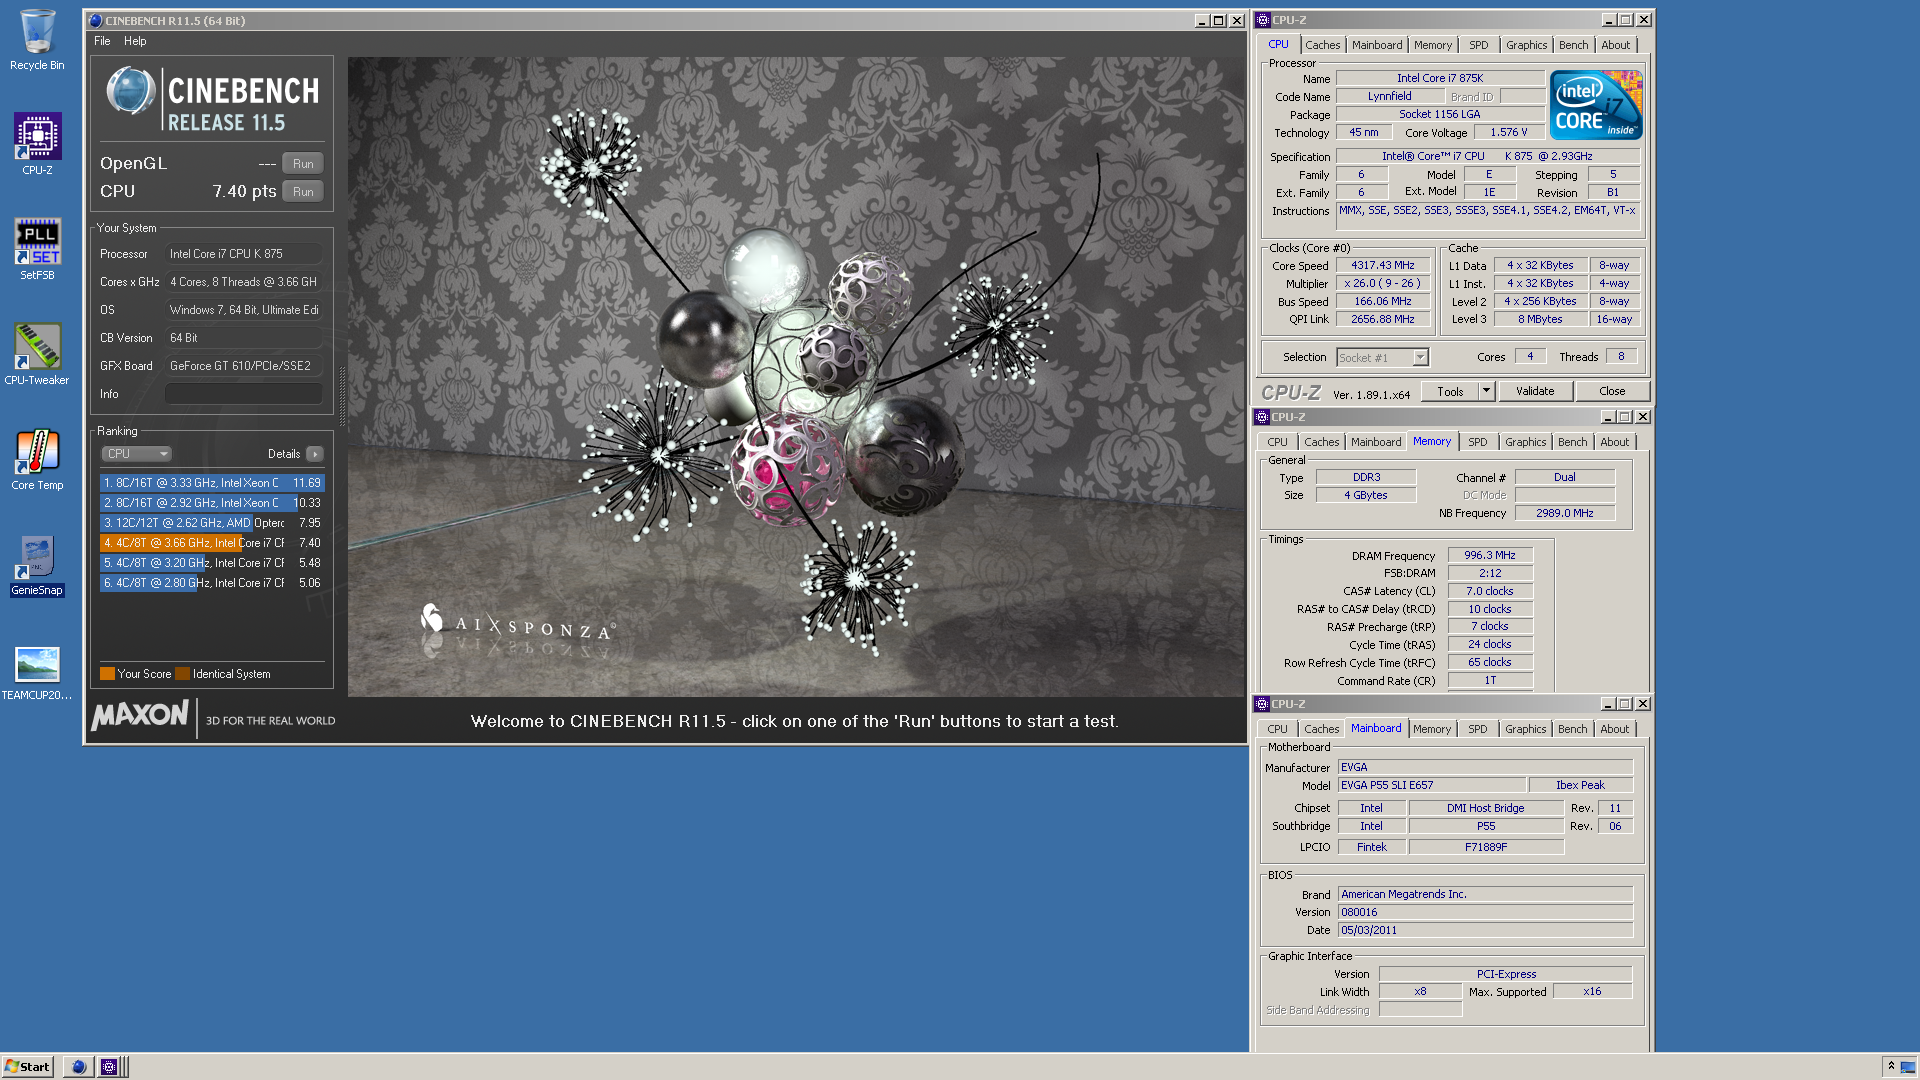Select ranking row 4C/8T @ 2.80 GHz

(x=212, y=583)
